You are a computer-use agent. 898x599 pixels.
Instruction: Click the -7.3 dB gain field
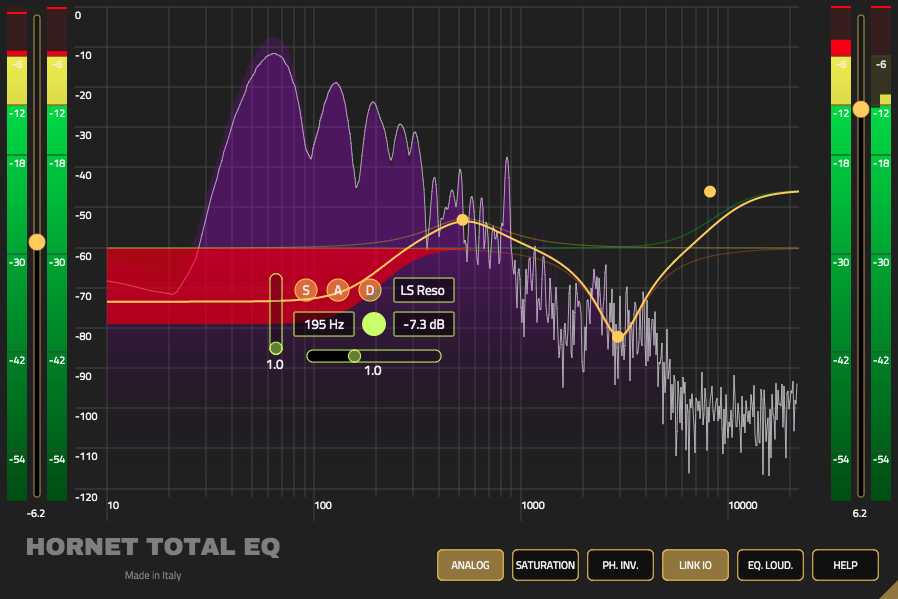tap(423, 324)
